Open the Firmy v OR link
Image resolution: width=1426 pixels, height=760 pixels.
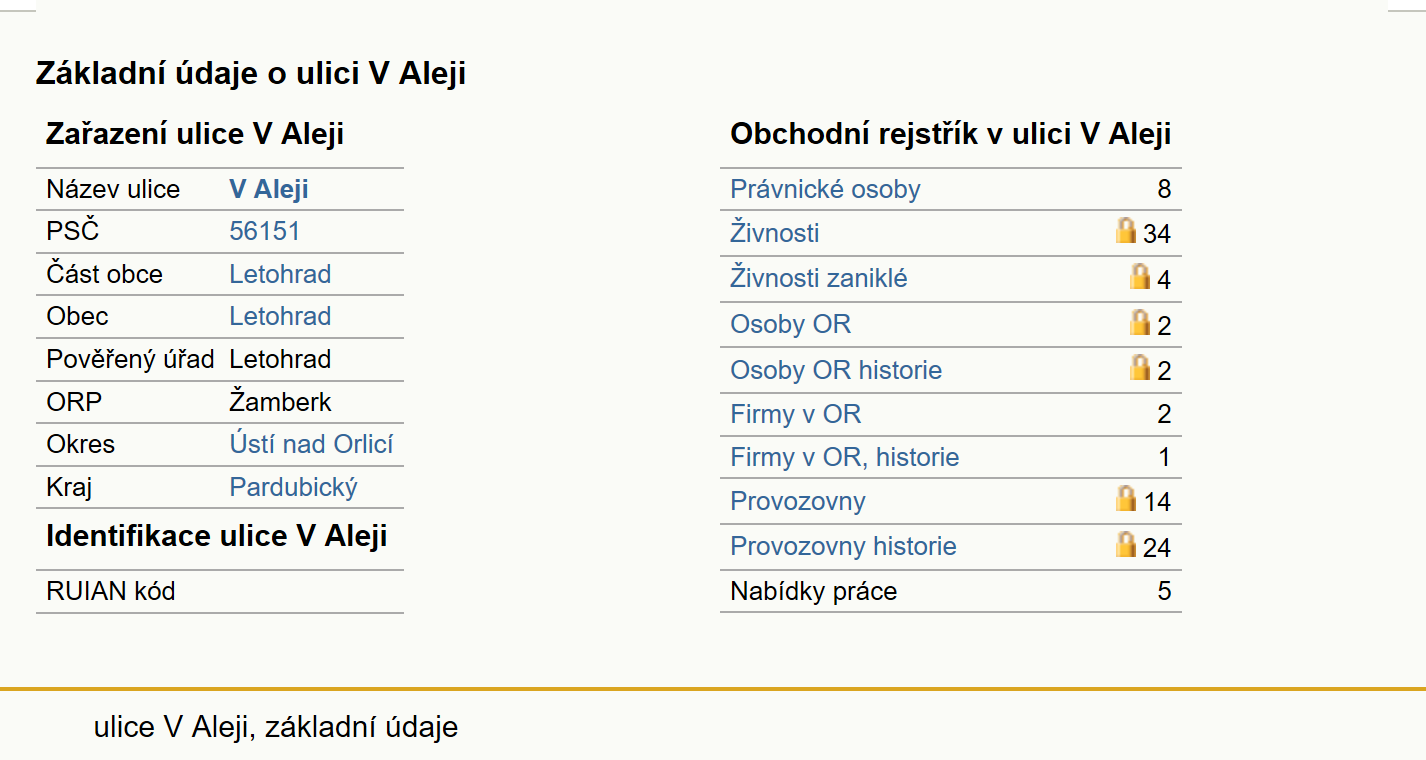click(796, 414)
